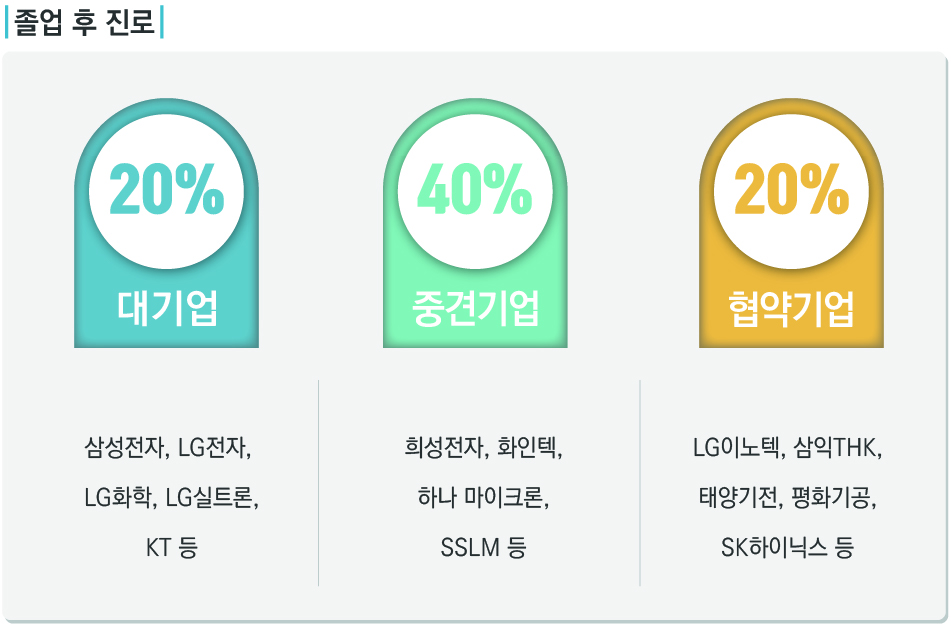Select the 대기업 label
The height and width of the screenshot is (628, 951).
(167, 308)
